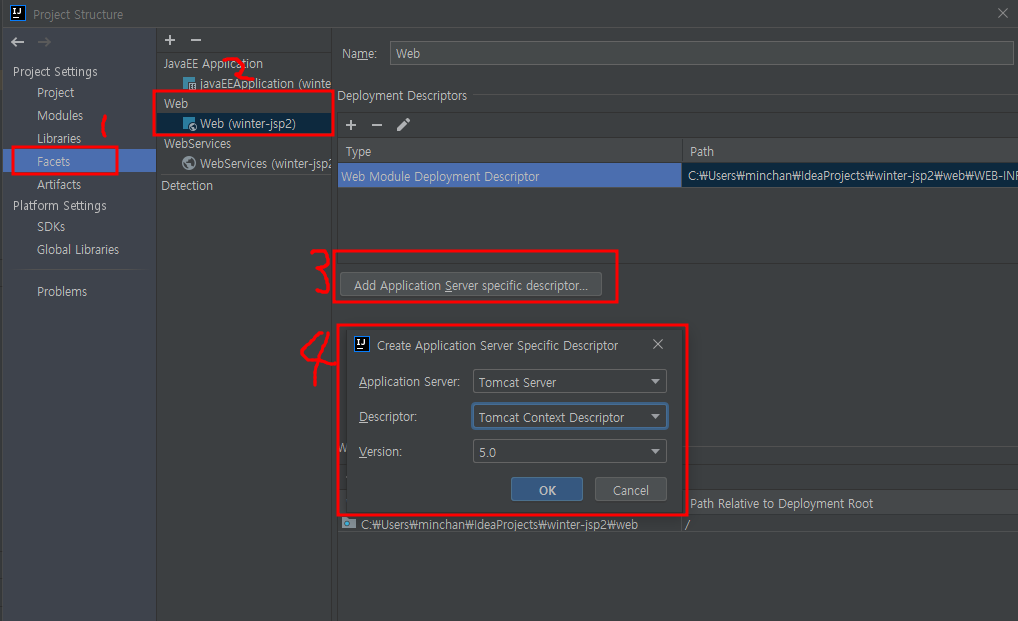Open the Libraries settings
Viewport: 1018px width, 621px height.
[59, 139]
